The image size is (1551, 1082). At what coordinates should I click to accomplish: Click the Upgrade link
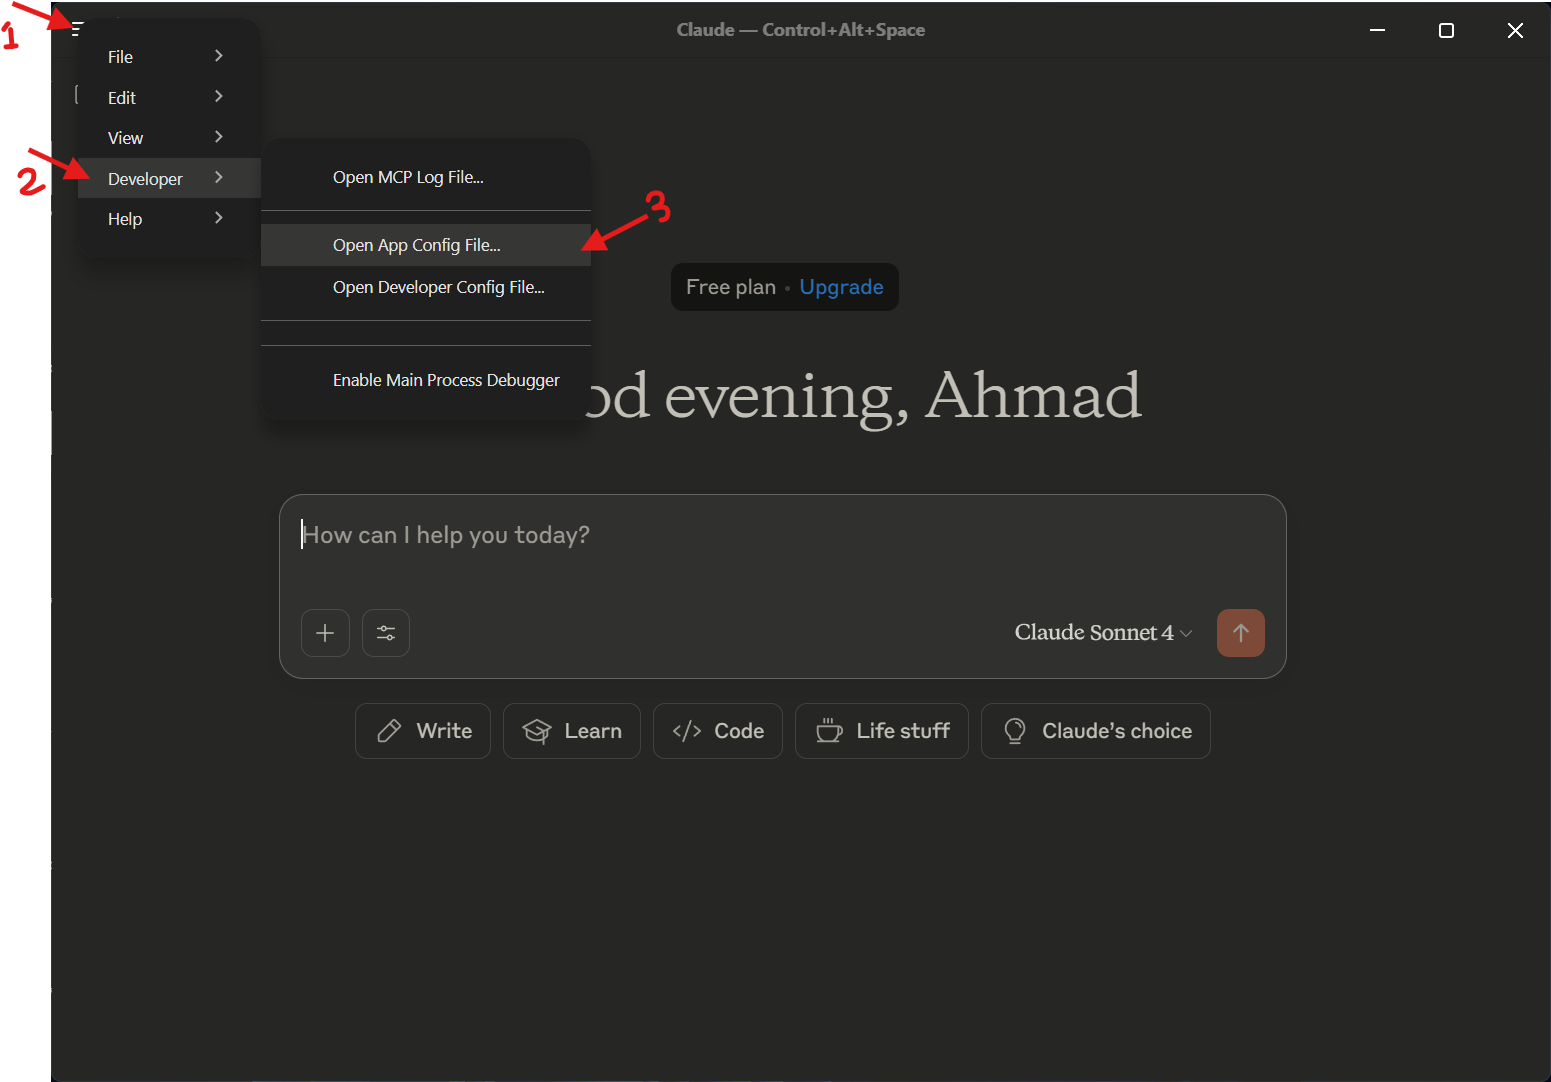841,288
